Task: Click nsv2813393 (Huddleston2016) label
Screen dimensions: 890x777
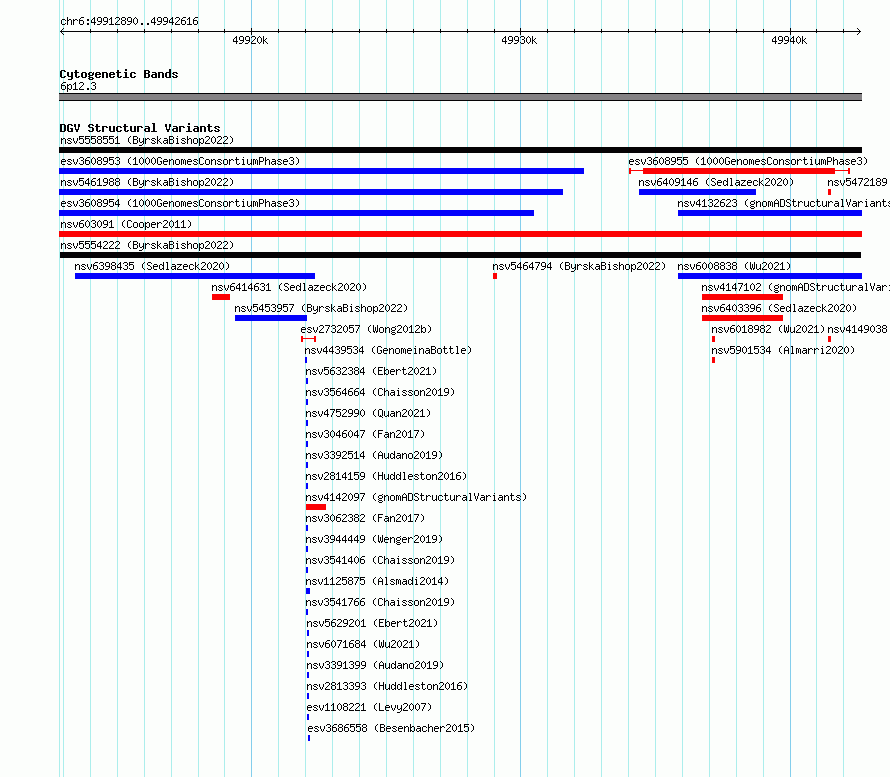Action: [388, 686]
